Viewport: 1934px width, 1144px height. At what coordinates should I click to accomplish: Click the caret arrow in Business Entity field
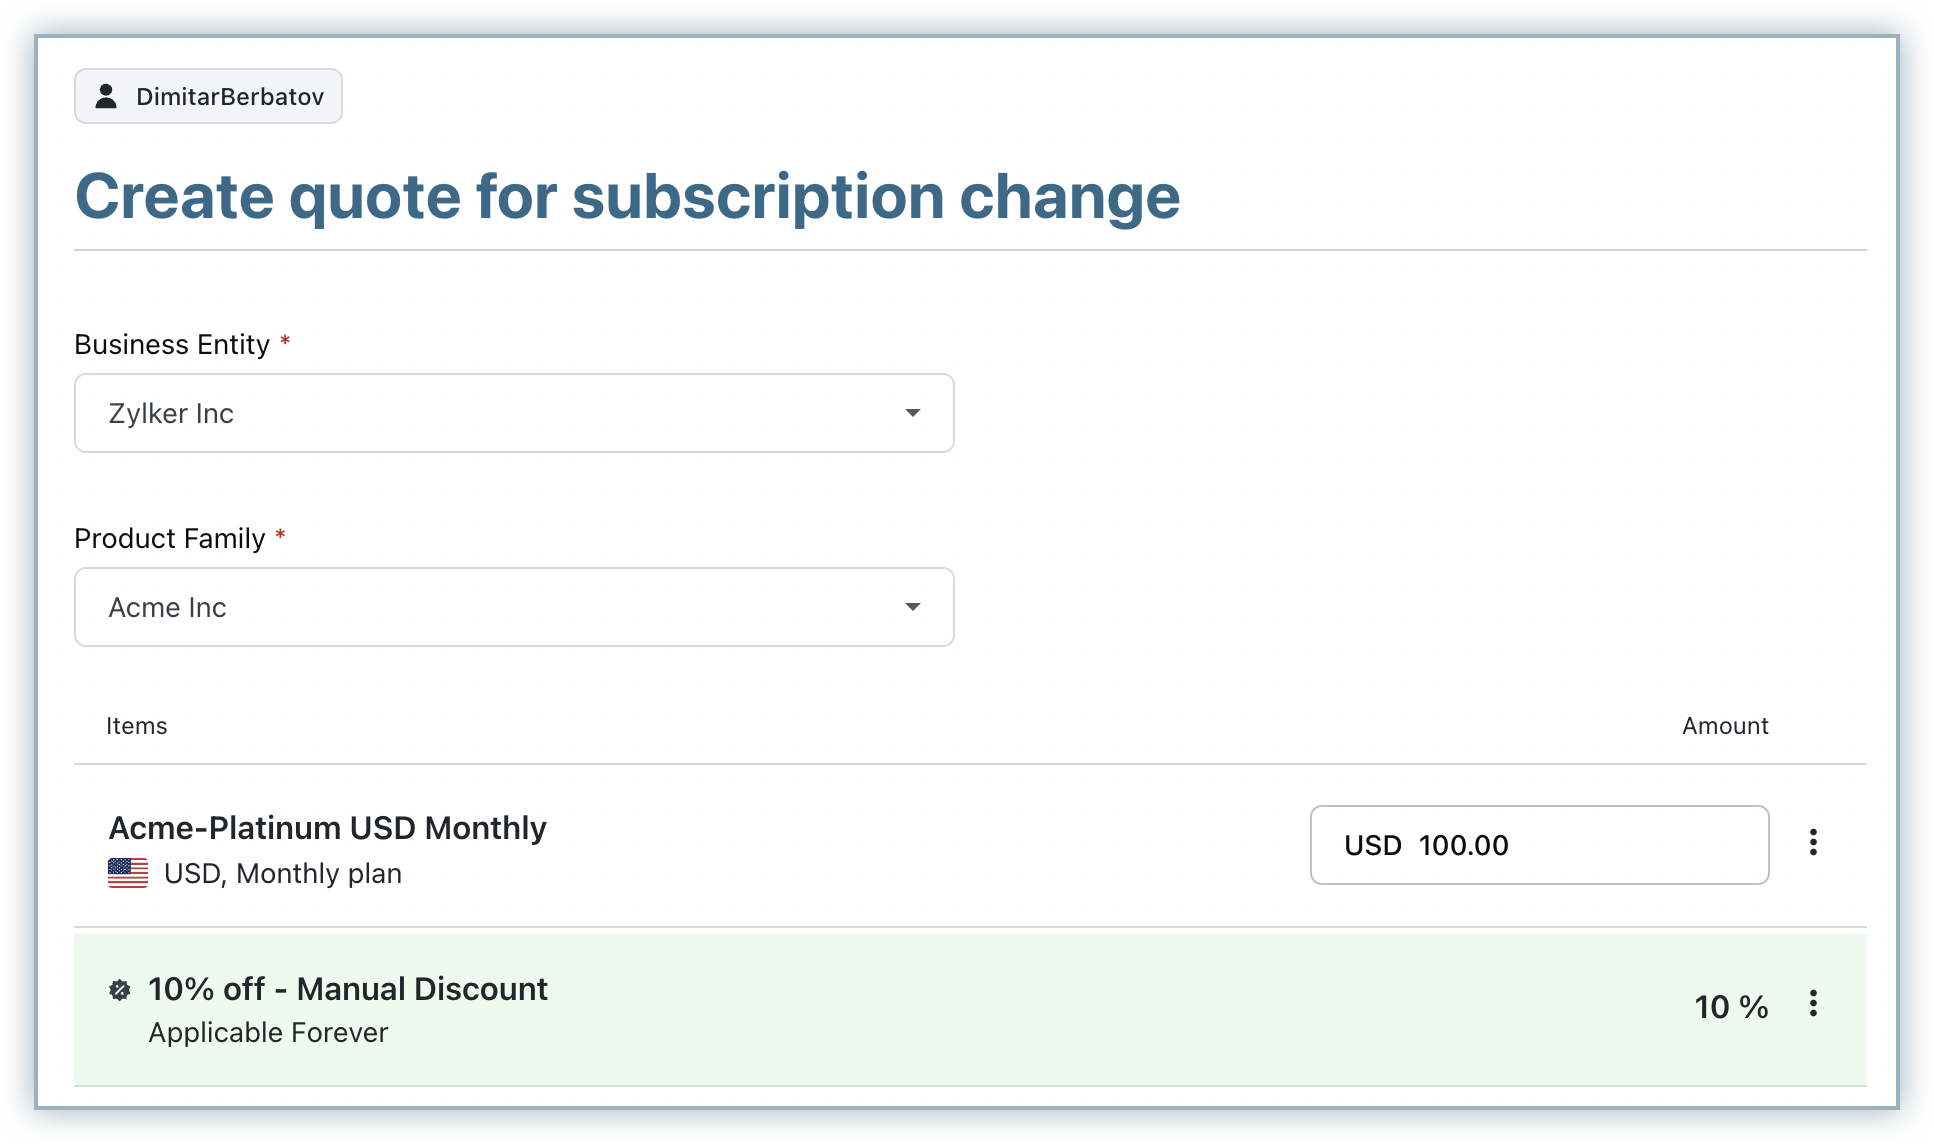click(912, 413)
